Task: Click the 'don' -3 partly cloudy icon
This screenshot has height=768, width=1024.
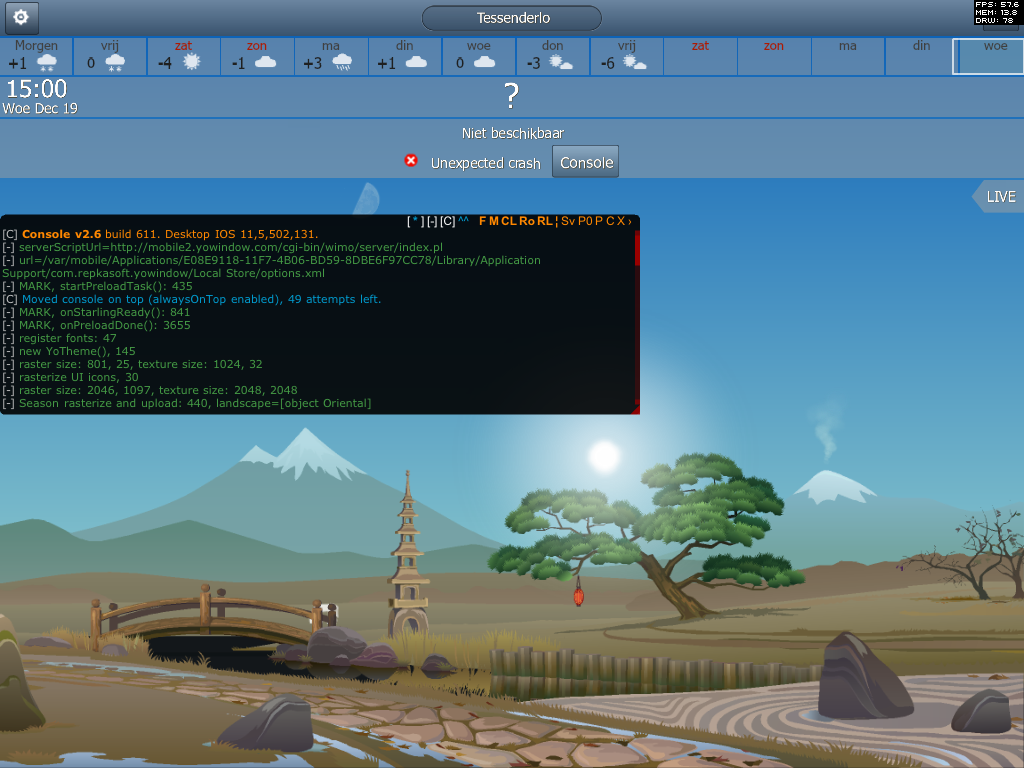Action: click(x=562, y=63)
